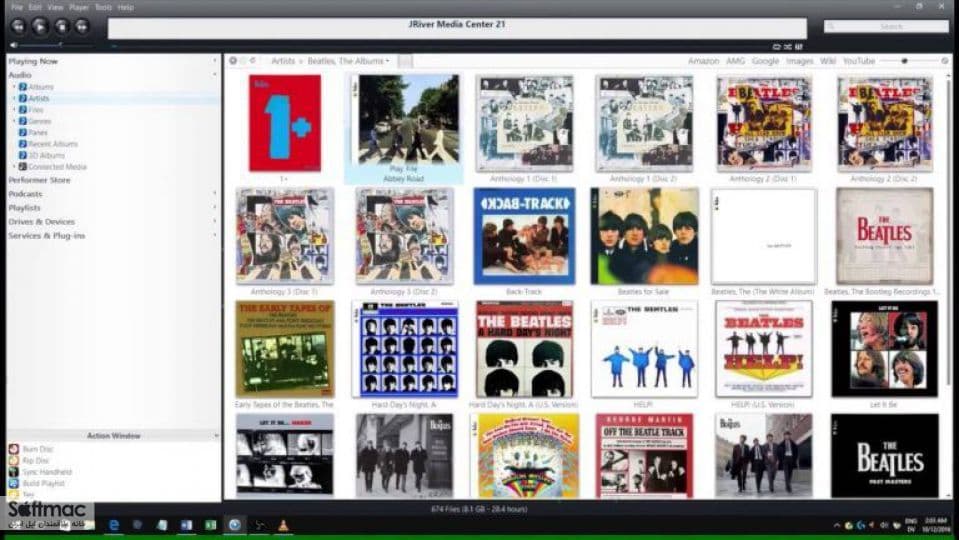Open the Images link

(x=799, y=61)
